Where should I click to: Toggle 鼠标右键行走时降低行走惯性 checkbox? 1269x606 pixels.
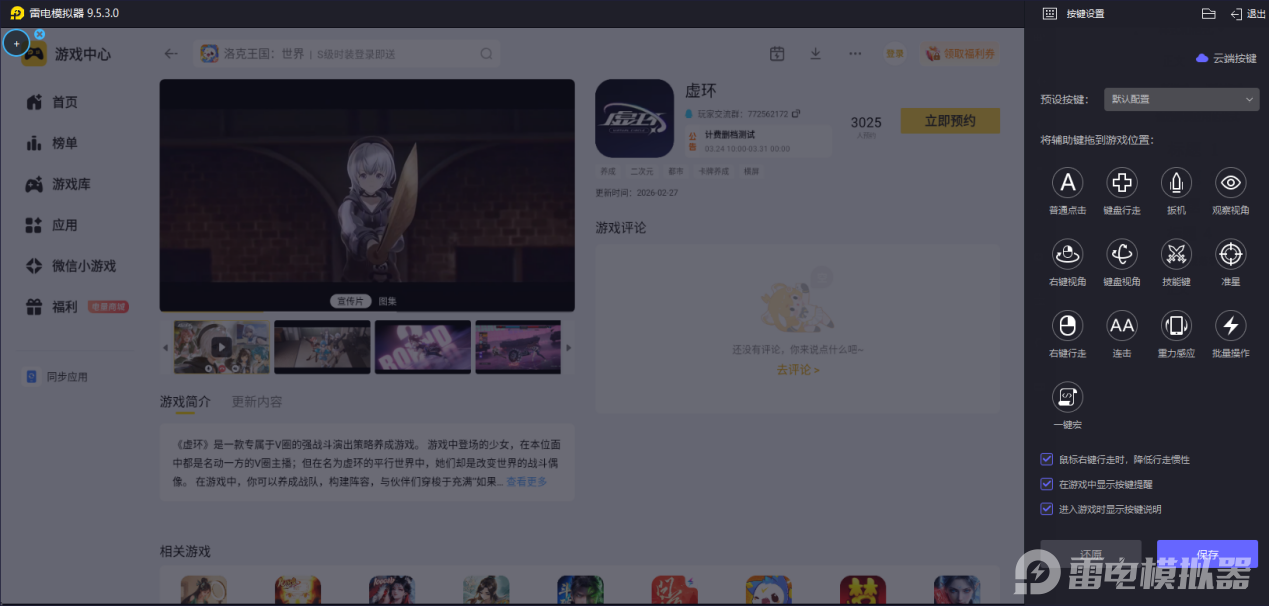pos(1047,459)
